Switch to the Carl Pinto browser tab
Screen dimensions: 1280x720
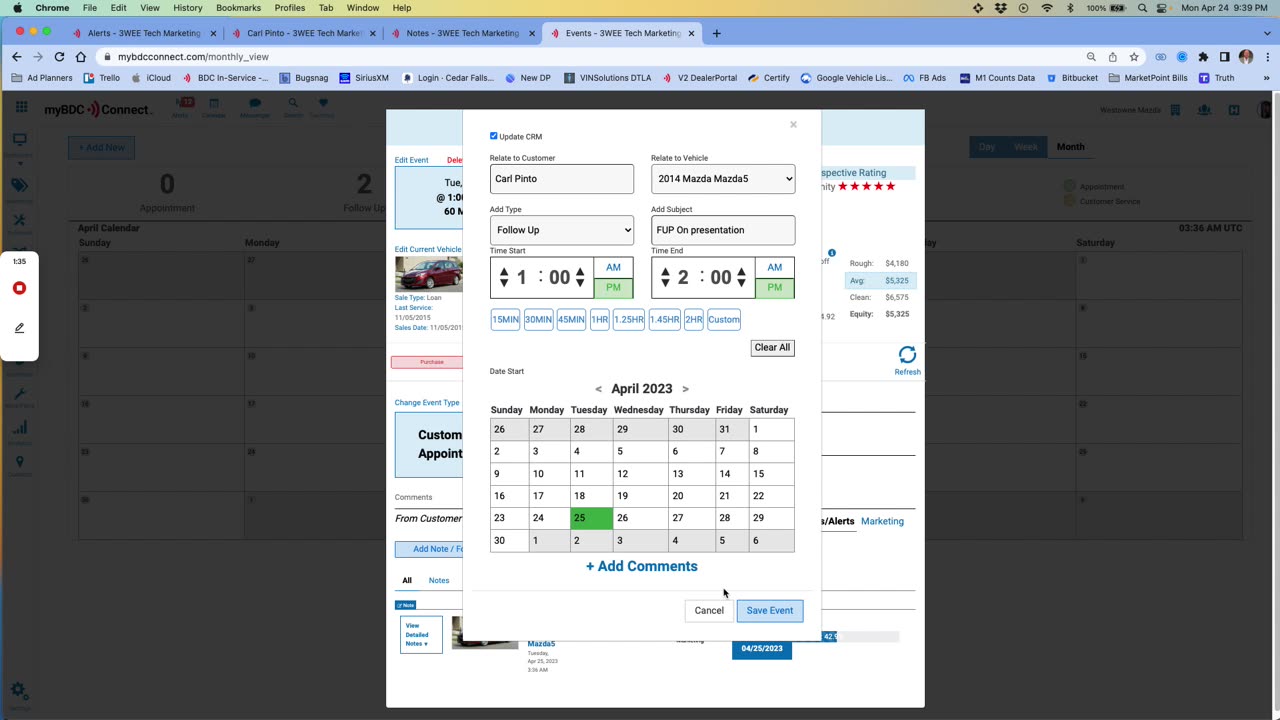coord(304,33)
